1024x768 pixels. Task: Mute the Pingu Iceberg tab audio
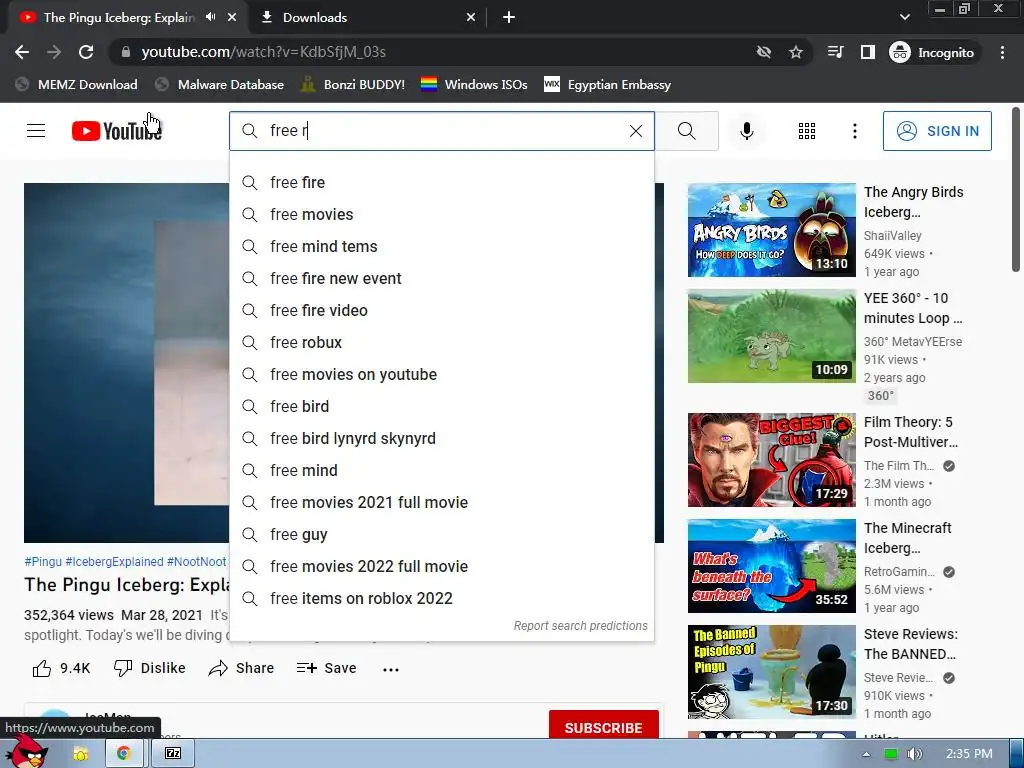click(210, 17)
